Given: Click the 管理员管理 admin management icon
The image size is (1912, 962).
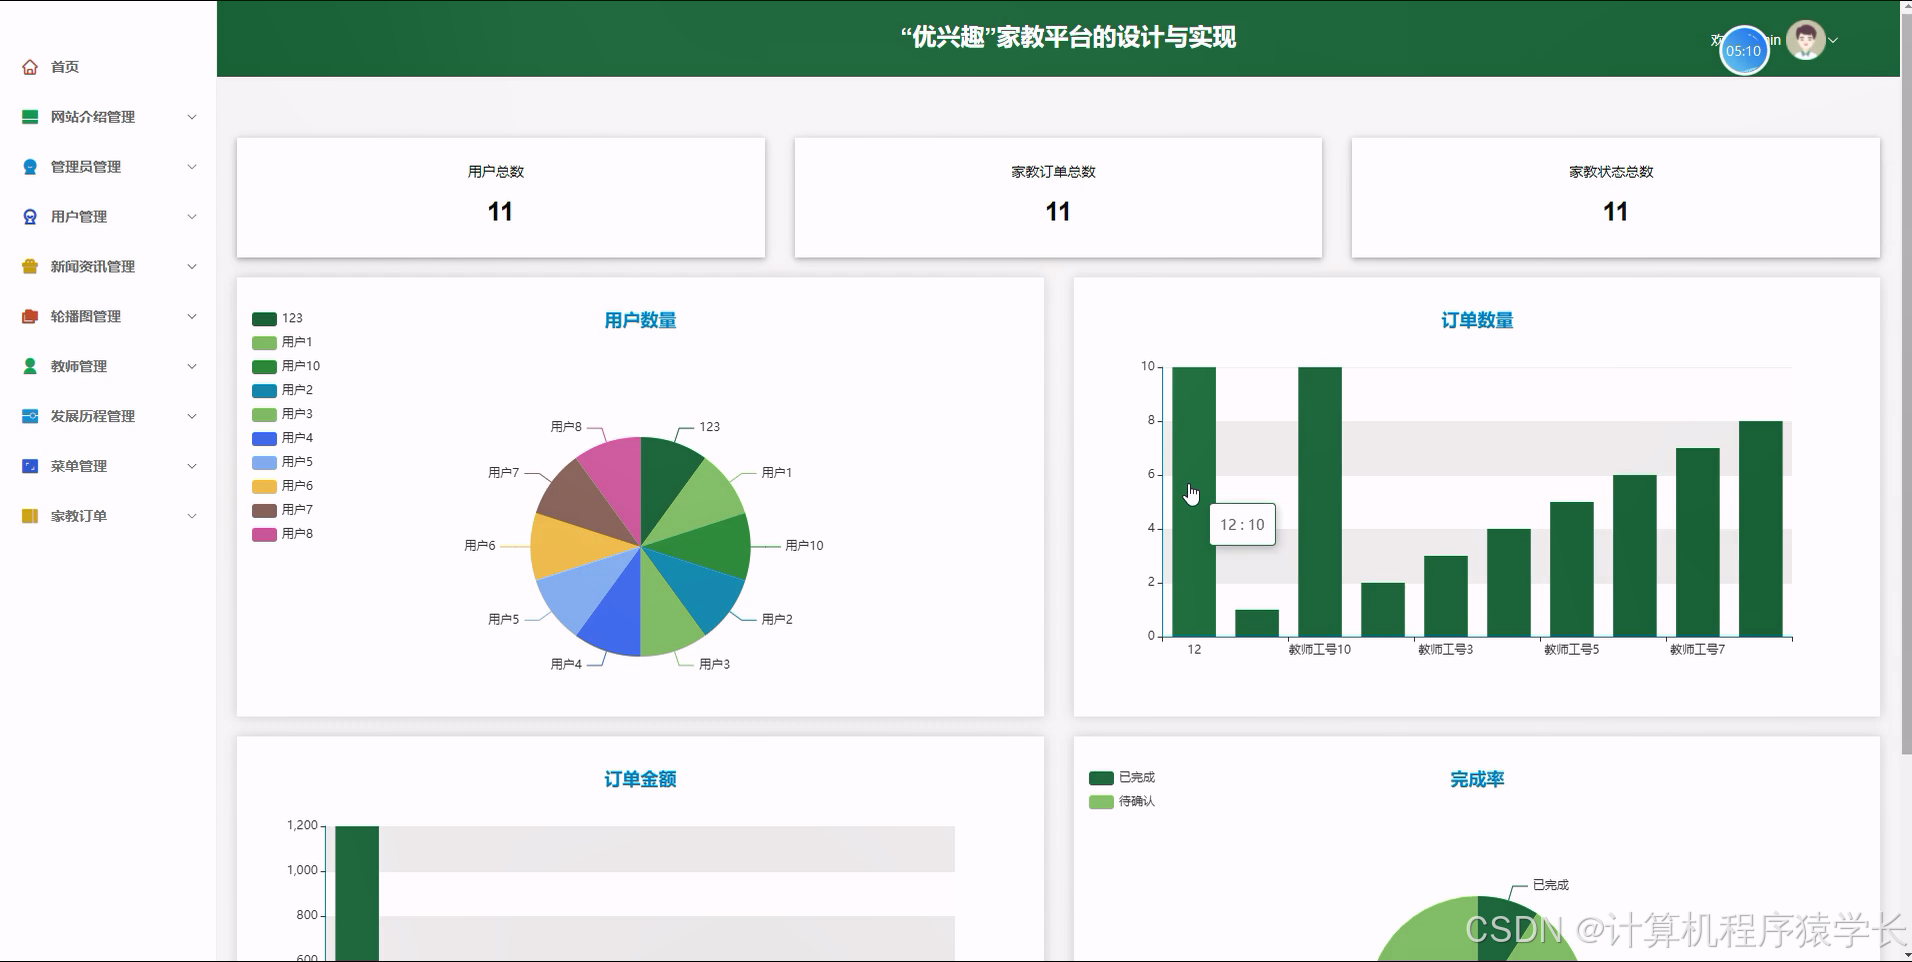Looking at the screenshot, I should click(28, 166).
